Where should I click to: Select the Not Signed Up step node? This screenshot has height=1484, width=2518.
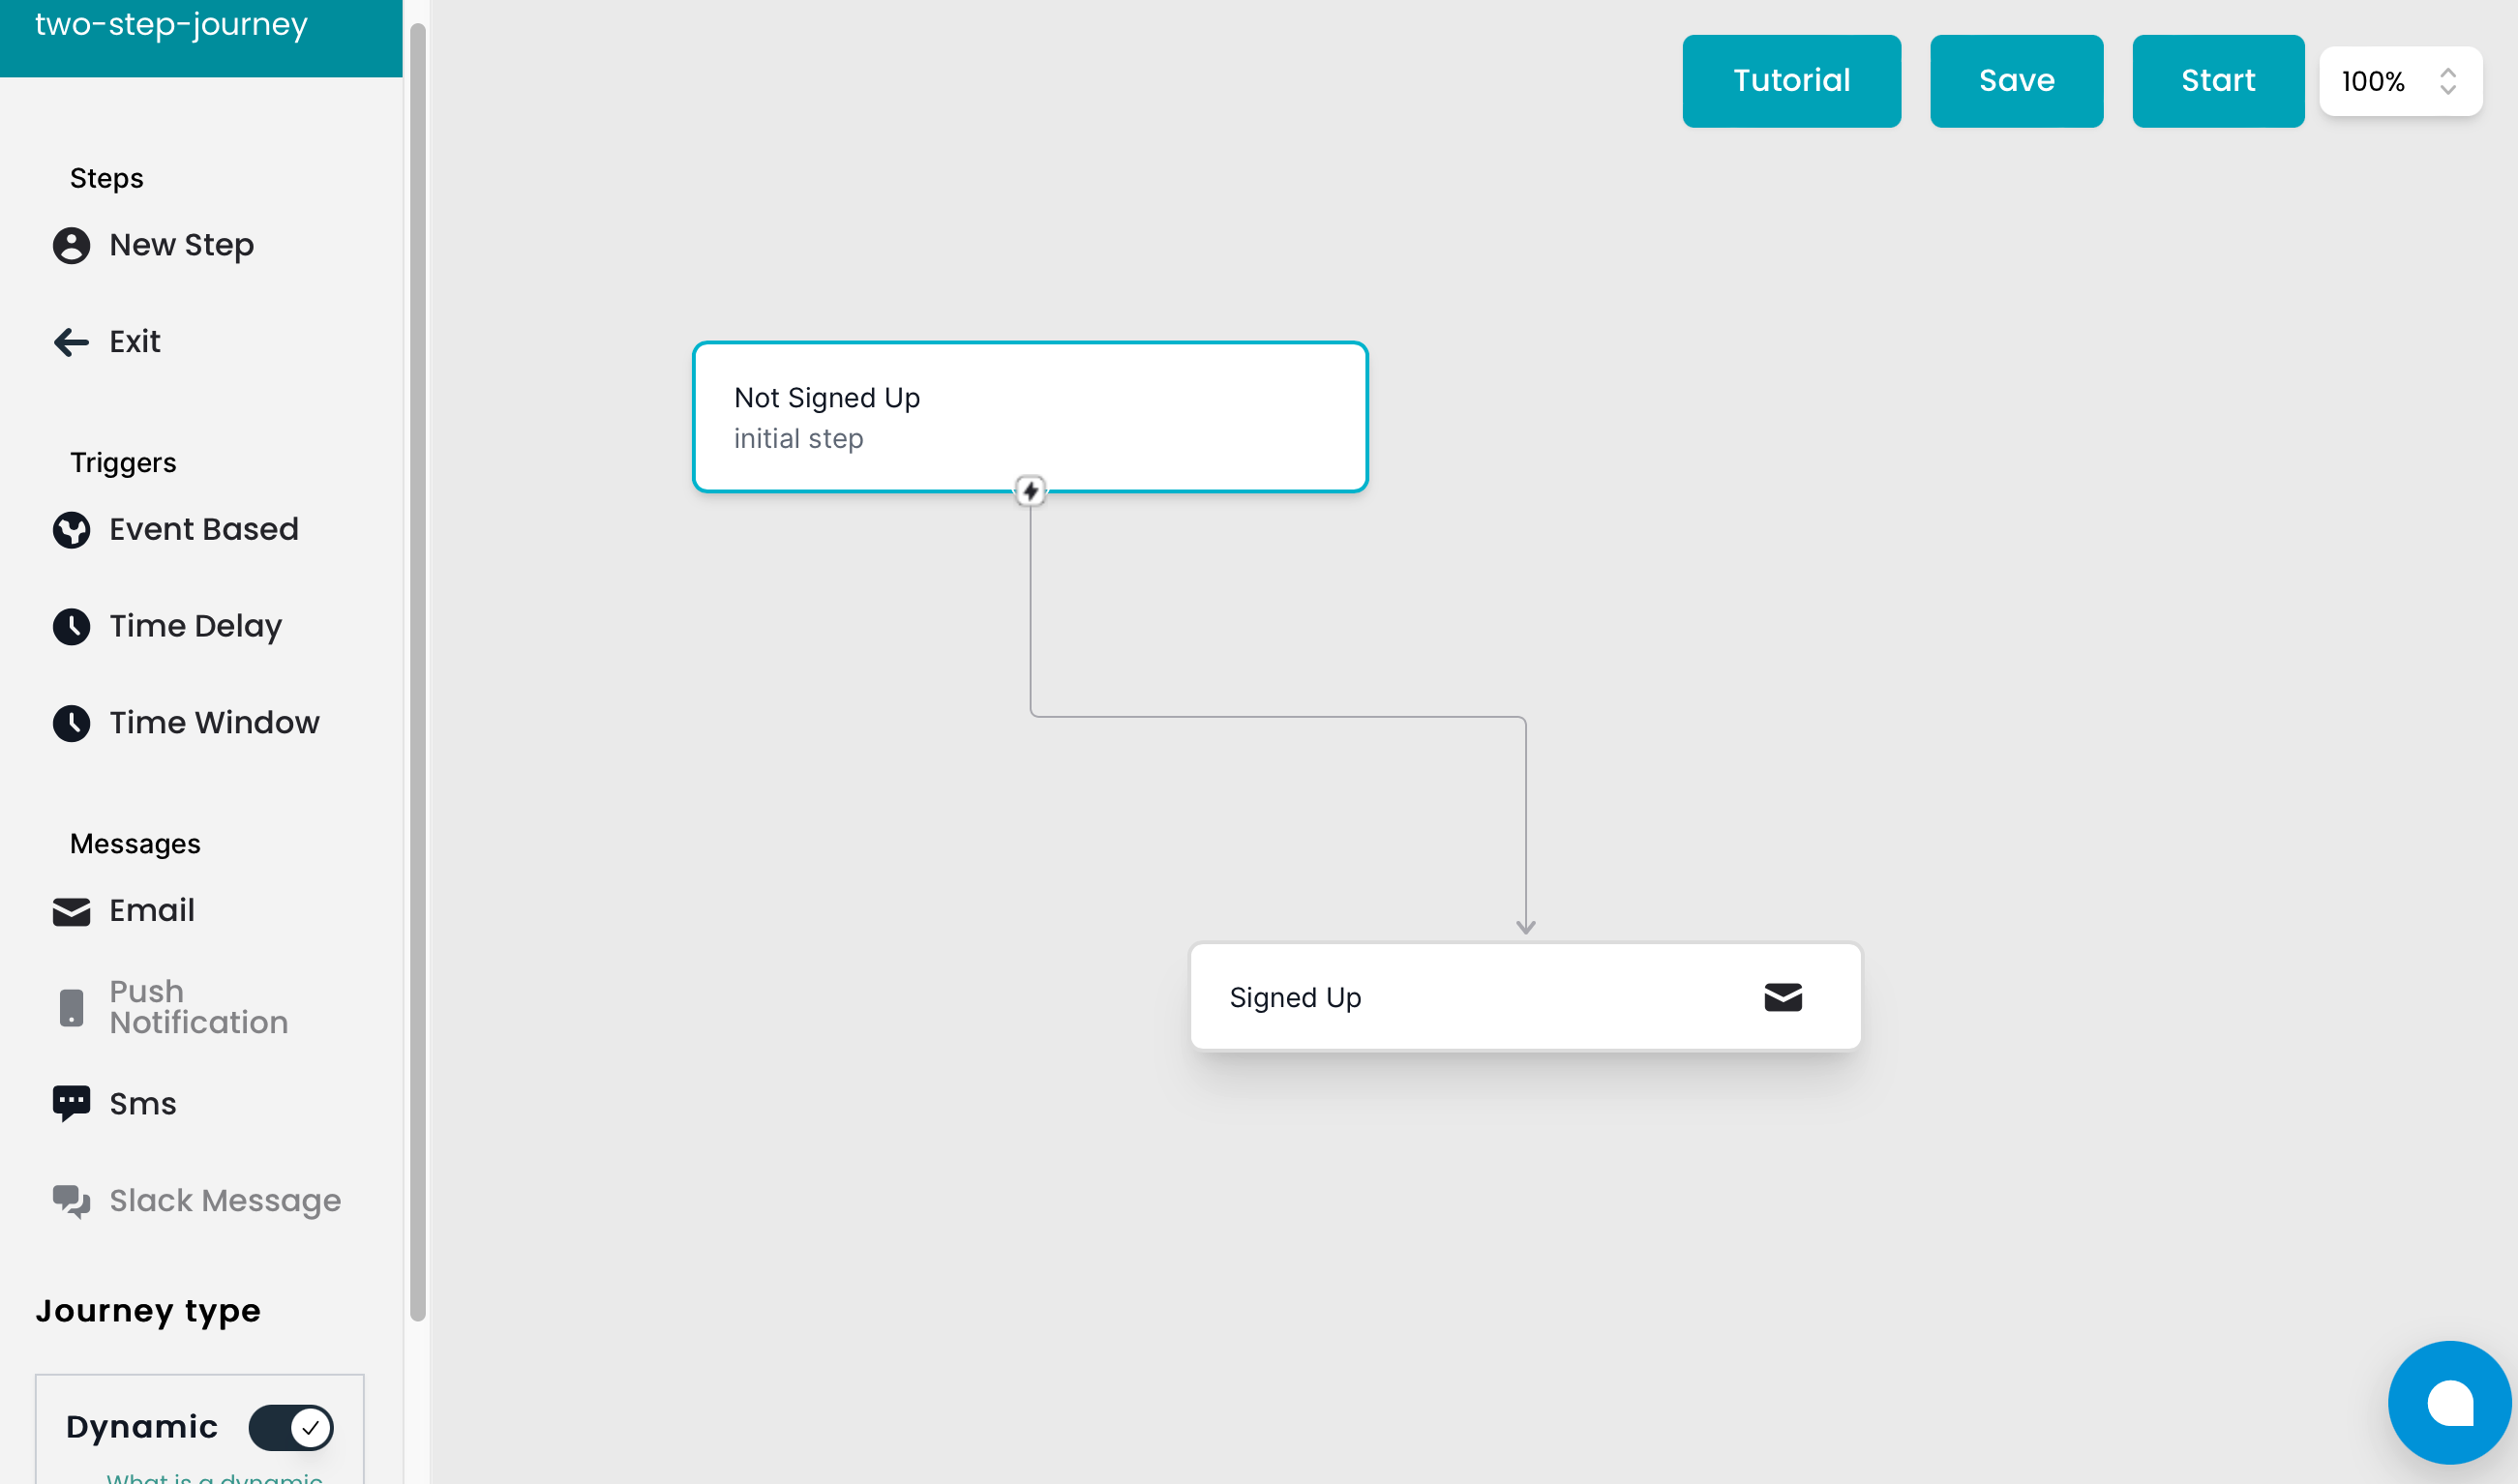click(x=1030, y=416)
